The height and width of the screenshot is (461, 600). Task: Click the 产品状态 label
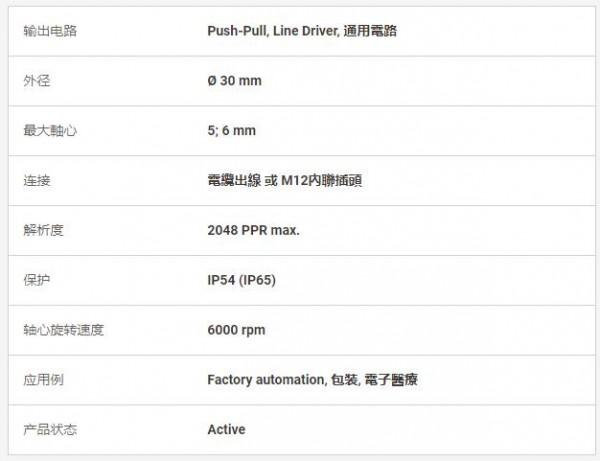[50, 430]
